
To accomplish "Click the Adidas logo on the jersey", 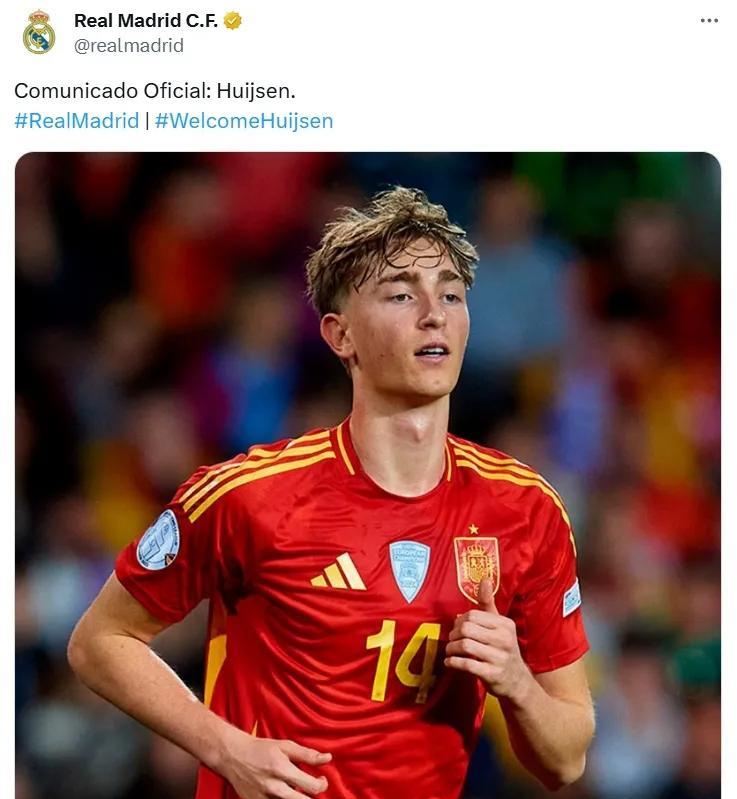I will click(x=337, y=572).
